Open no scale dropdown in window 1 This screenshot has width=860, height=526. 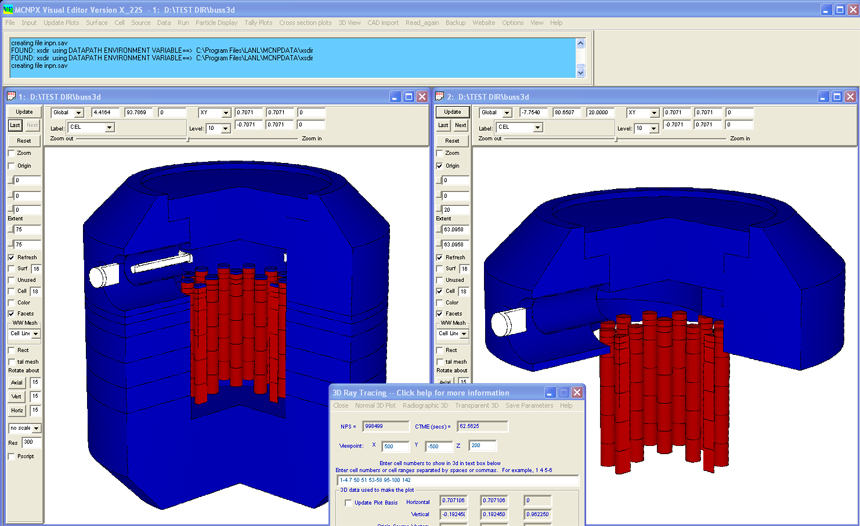36,428
